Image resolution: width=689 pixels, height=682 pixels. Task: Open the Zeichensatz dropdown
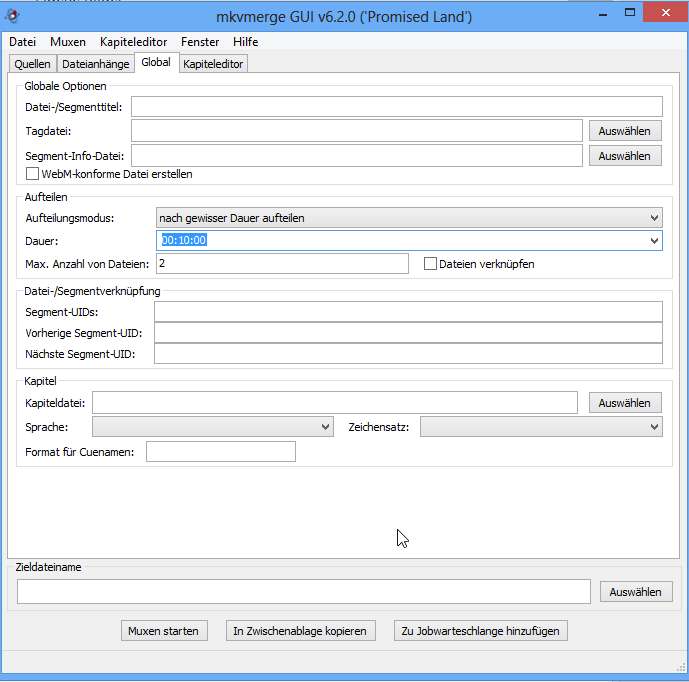point(541,427)
